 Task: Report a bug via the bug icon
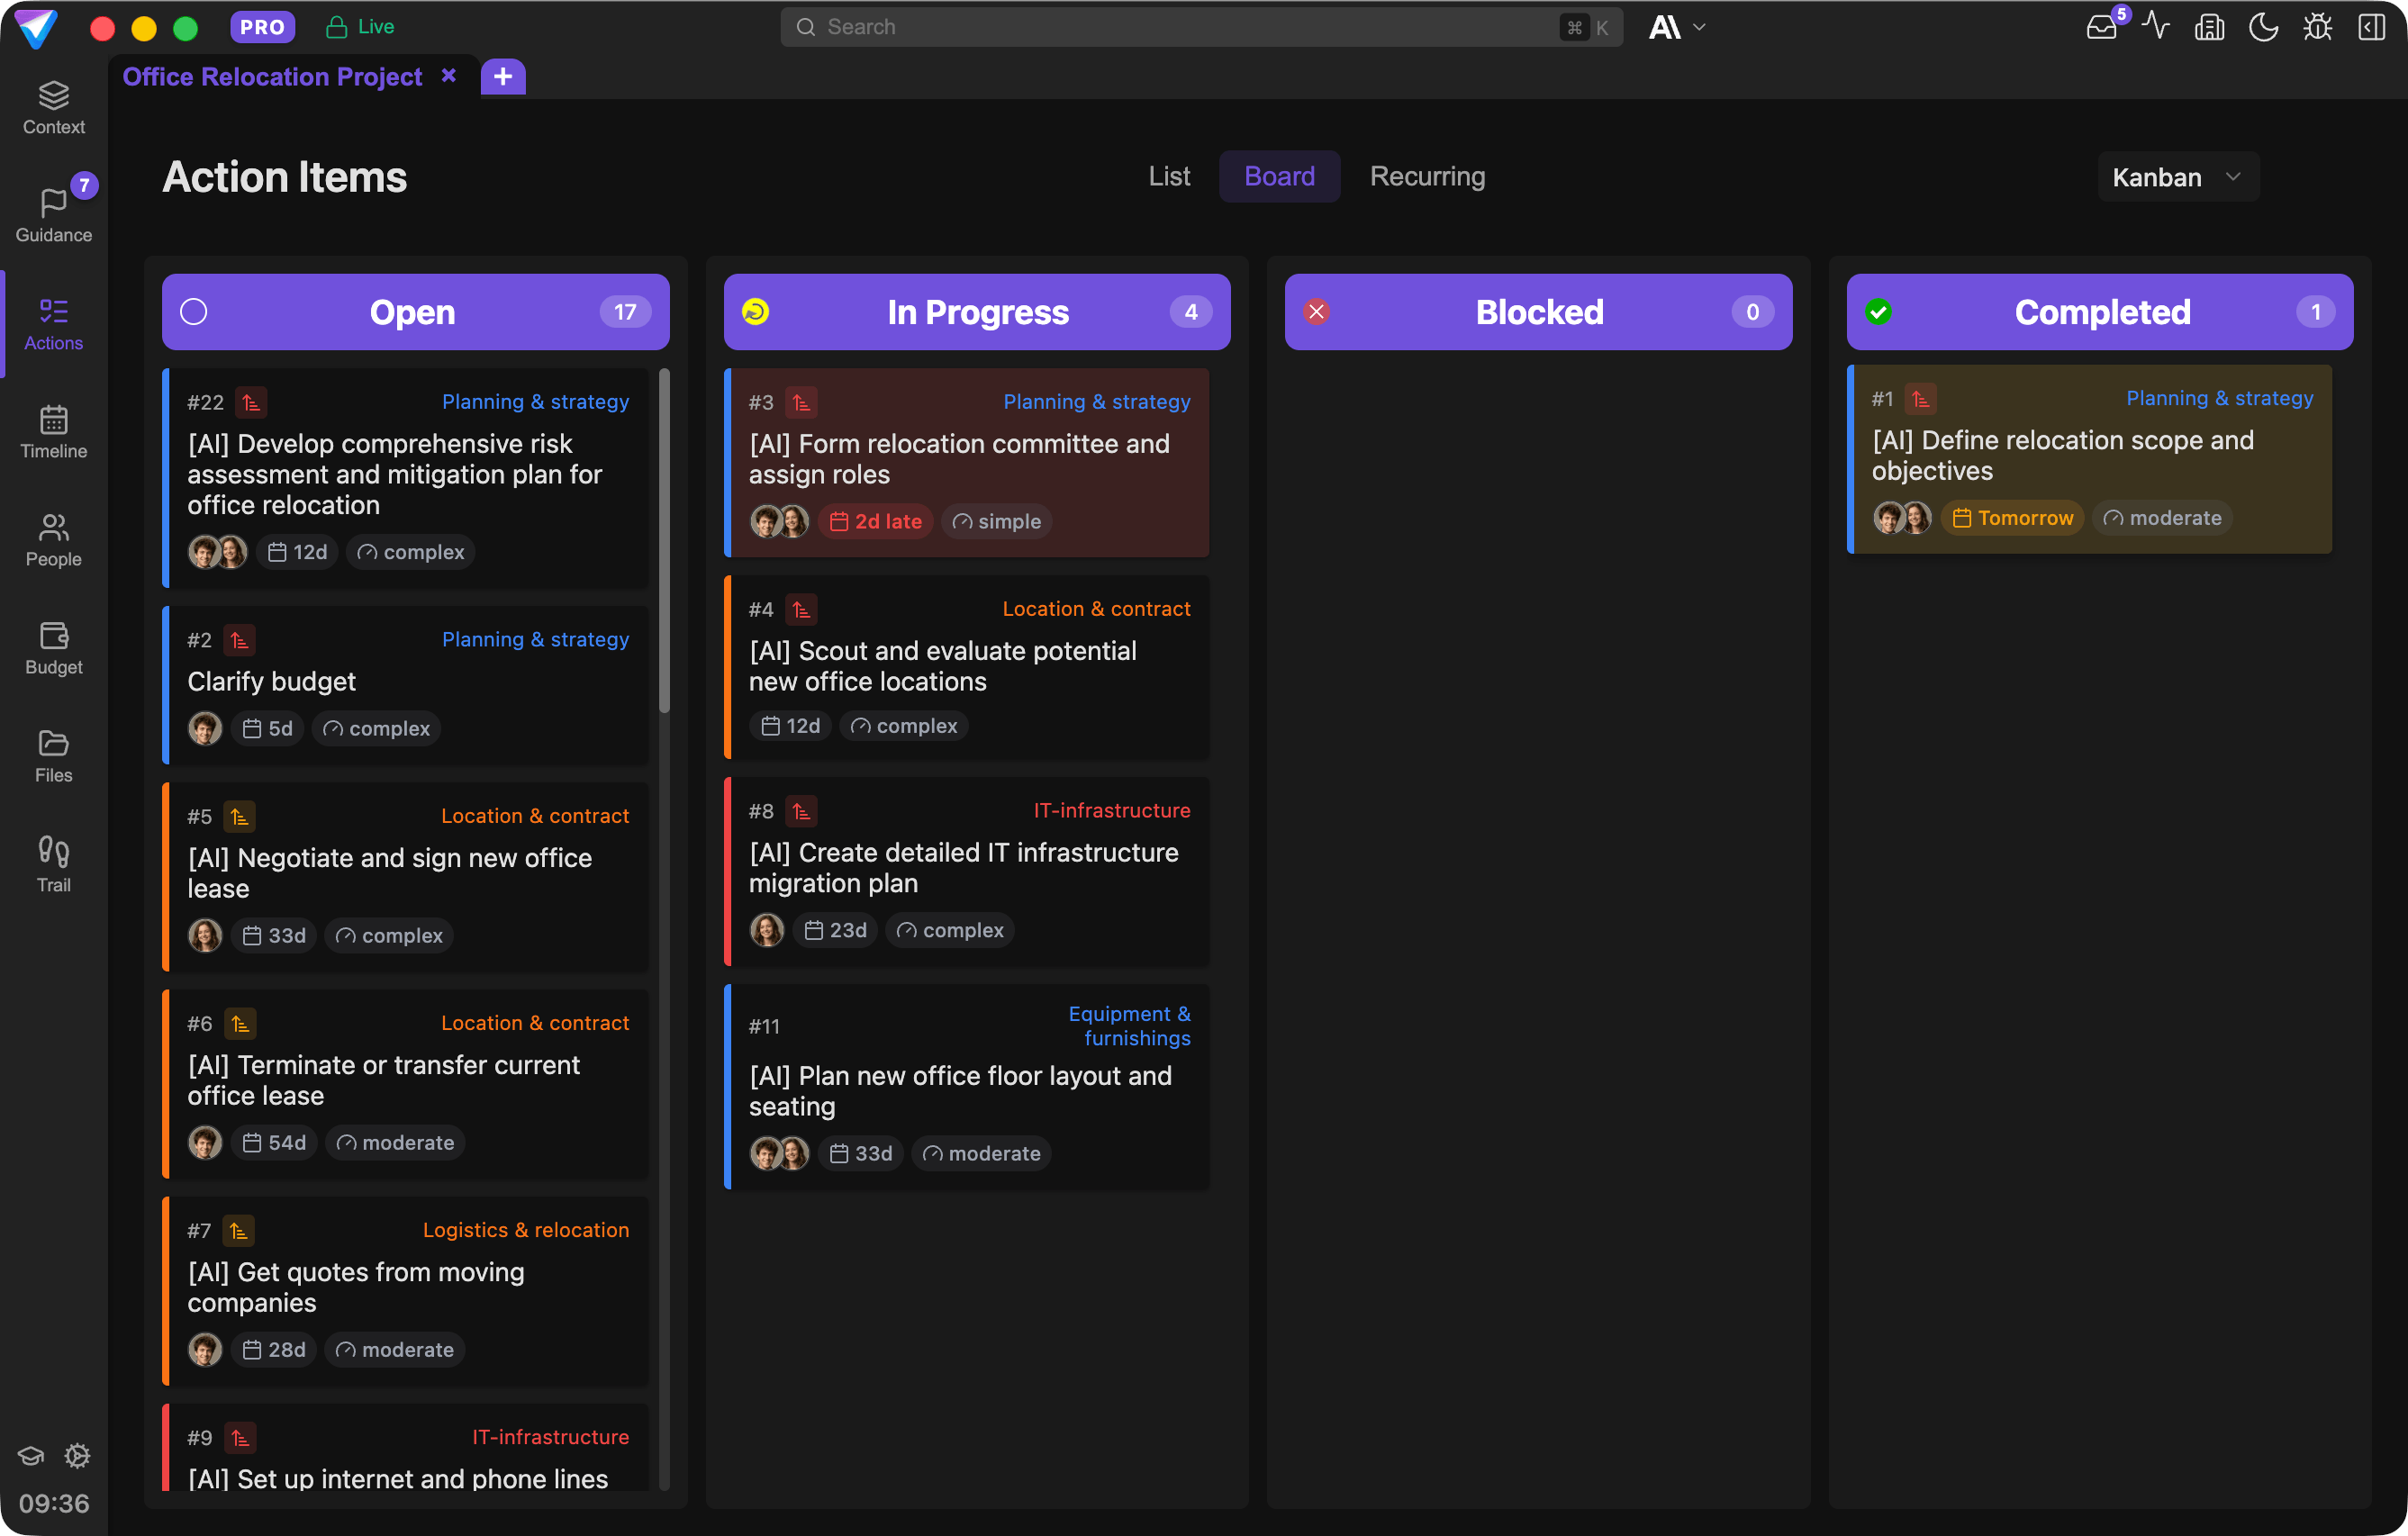point(2317,27)
